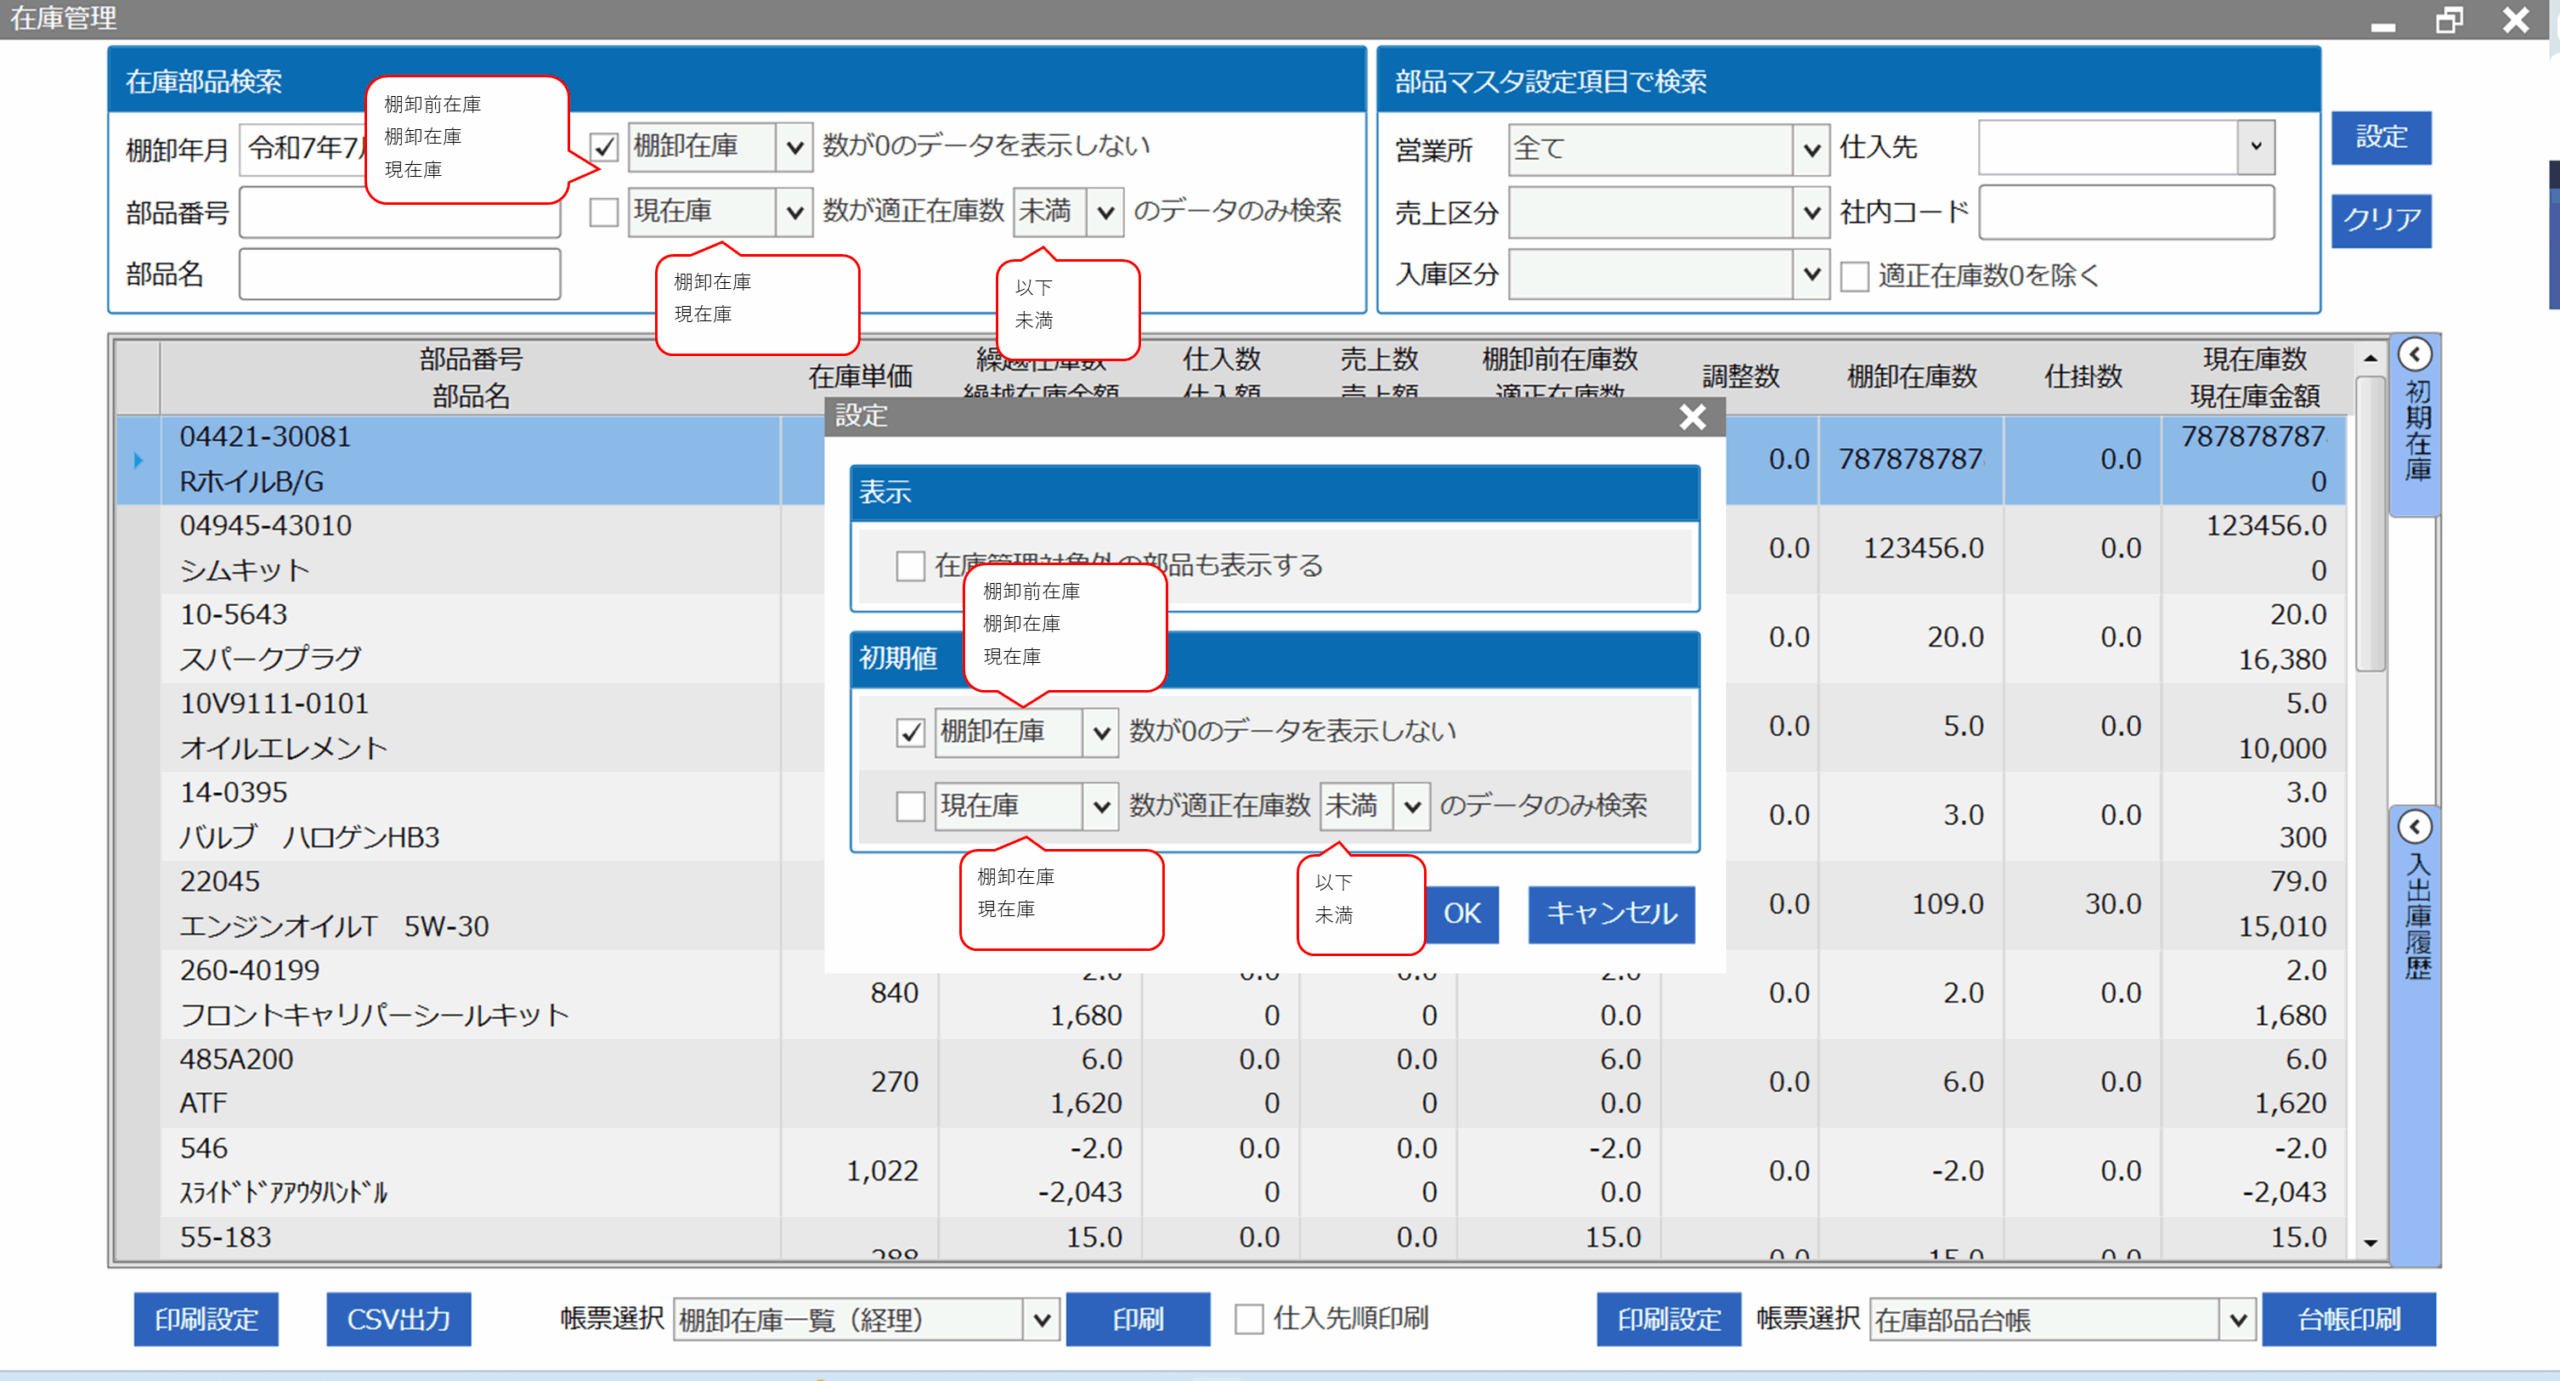Click the 社内コード input field
2560x1381 pixels.
(x=2126, y=212)
